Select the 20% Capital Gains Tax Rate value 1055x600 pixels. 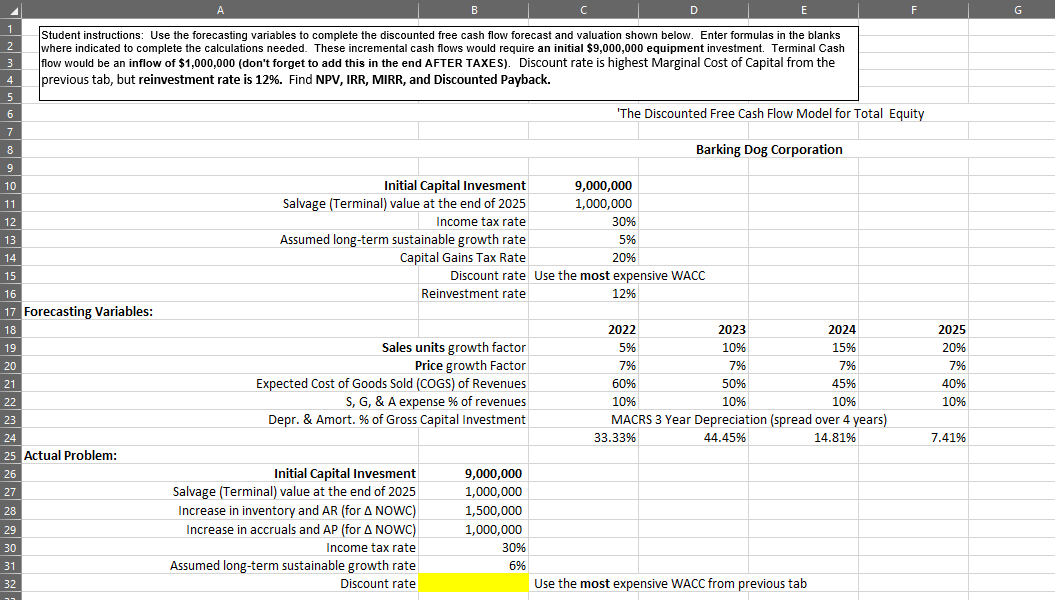click(624, 258)
